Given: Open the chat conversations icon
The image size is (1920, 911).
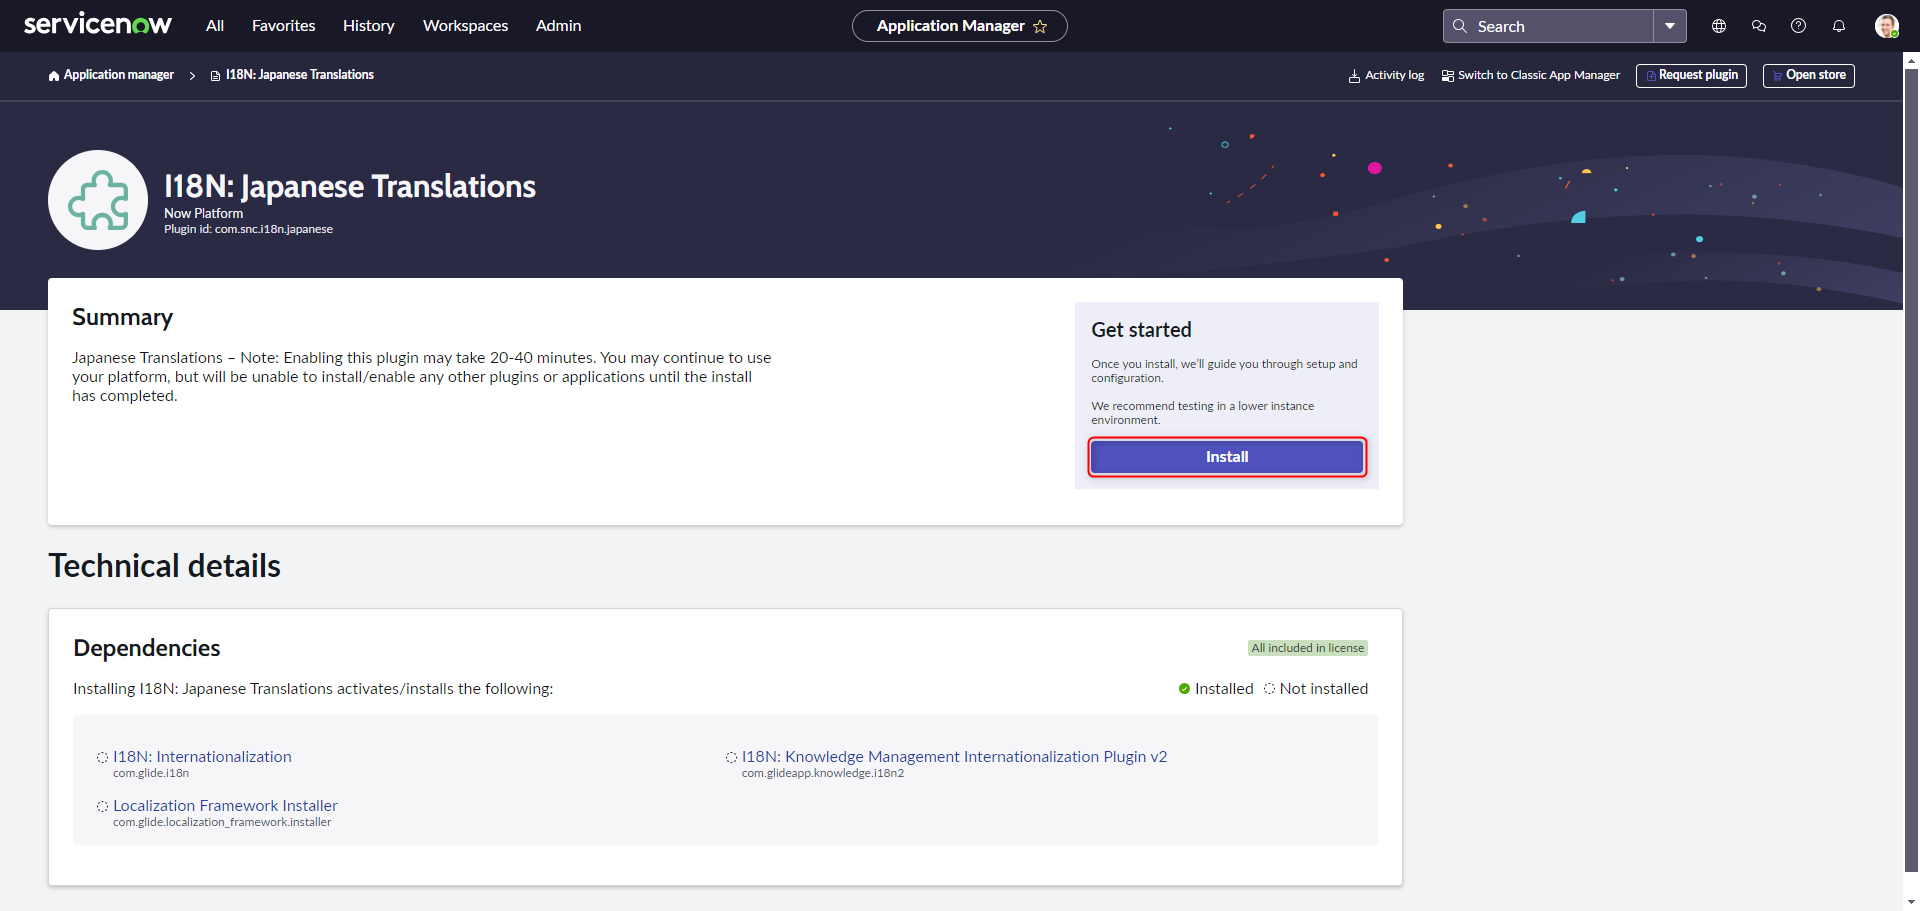Looking at the screenshot, I should coord(1759,26).
